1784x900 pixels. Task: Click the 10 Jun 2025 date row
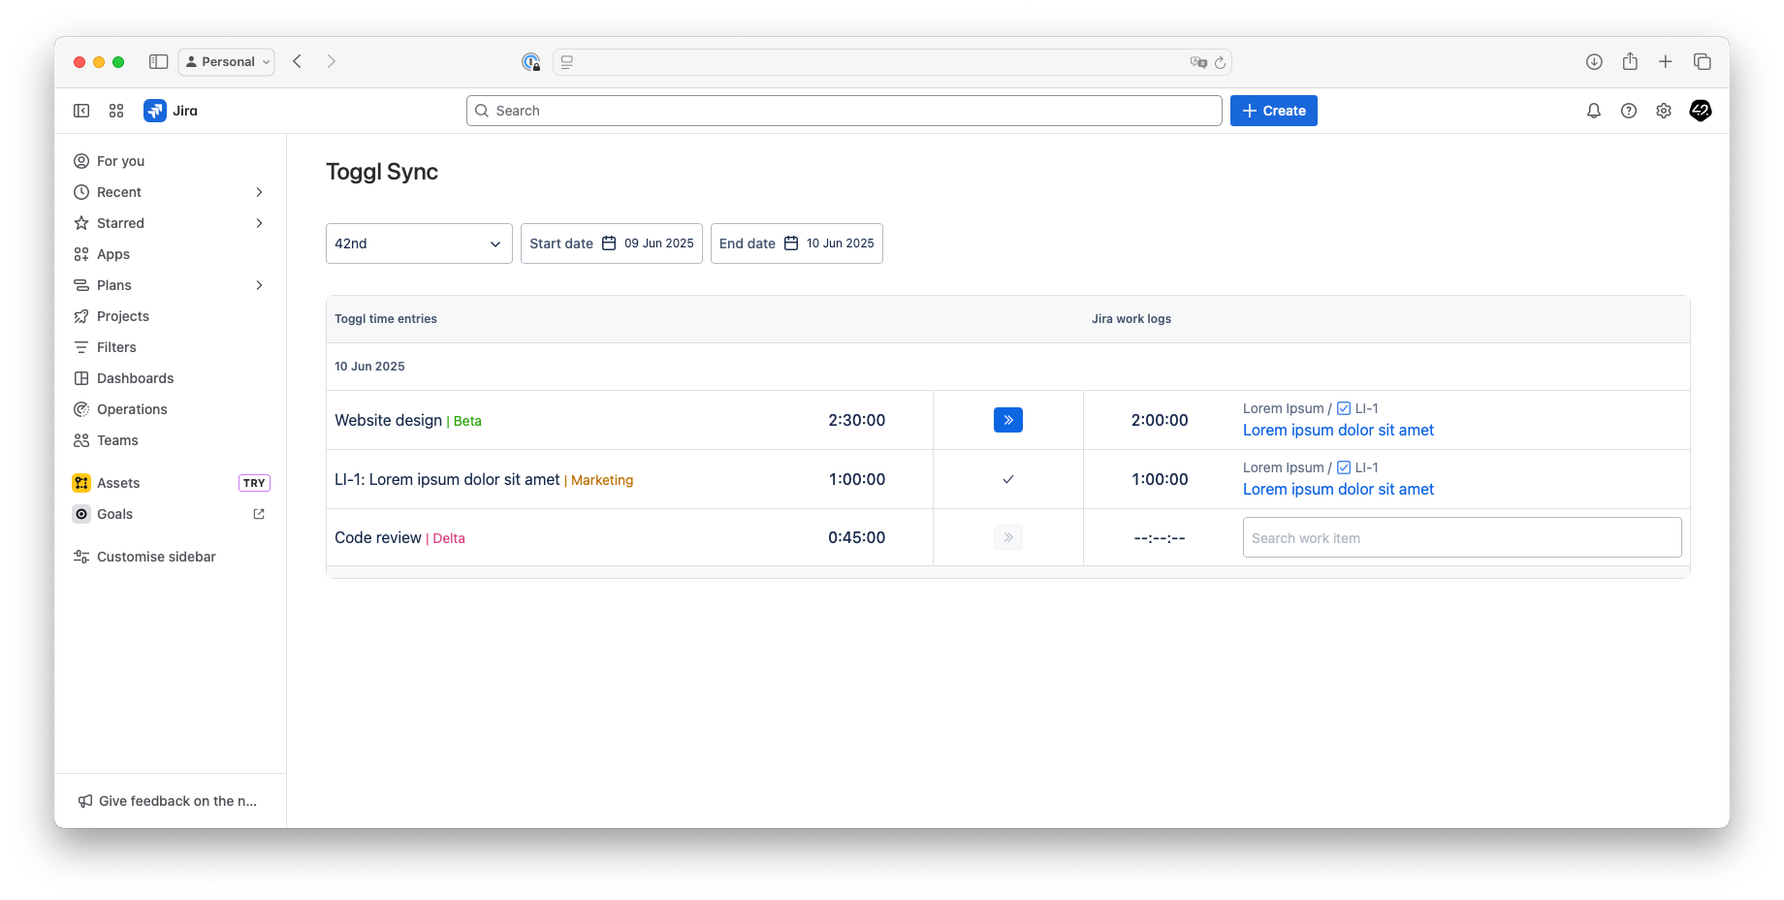point(1008,367)
